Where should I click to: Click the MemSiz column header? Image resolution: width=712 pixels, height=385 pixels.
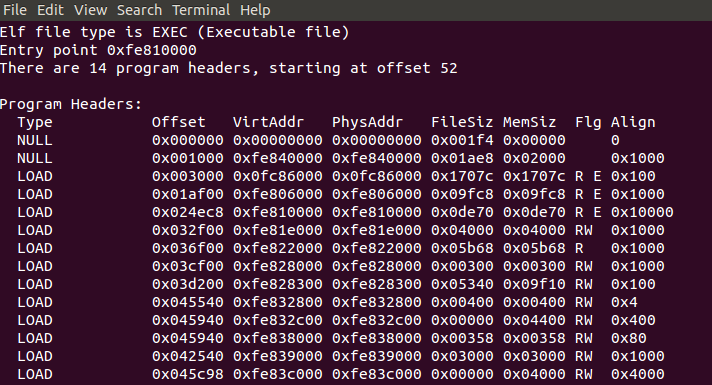pyautogui.click(x=529, y=122)
